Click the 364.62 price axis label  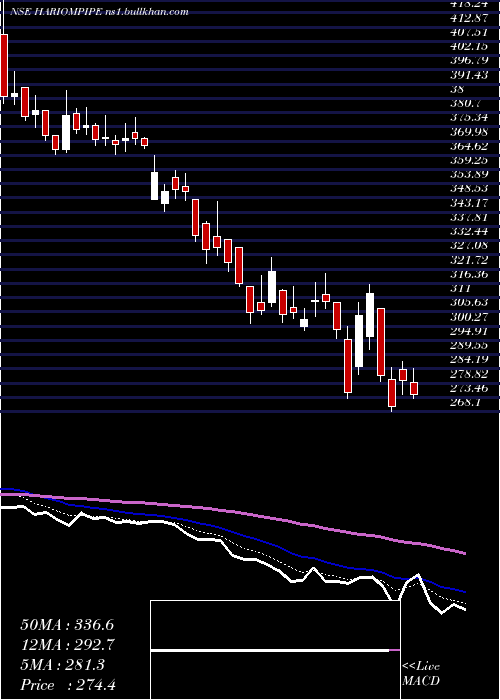471,146
